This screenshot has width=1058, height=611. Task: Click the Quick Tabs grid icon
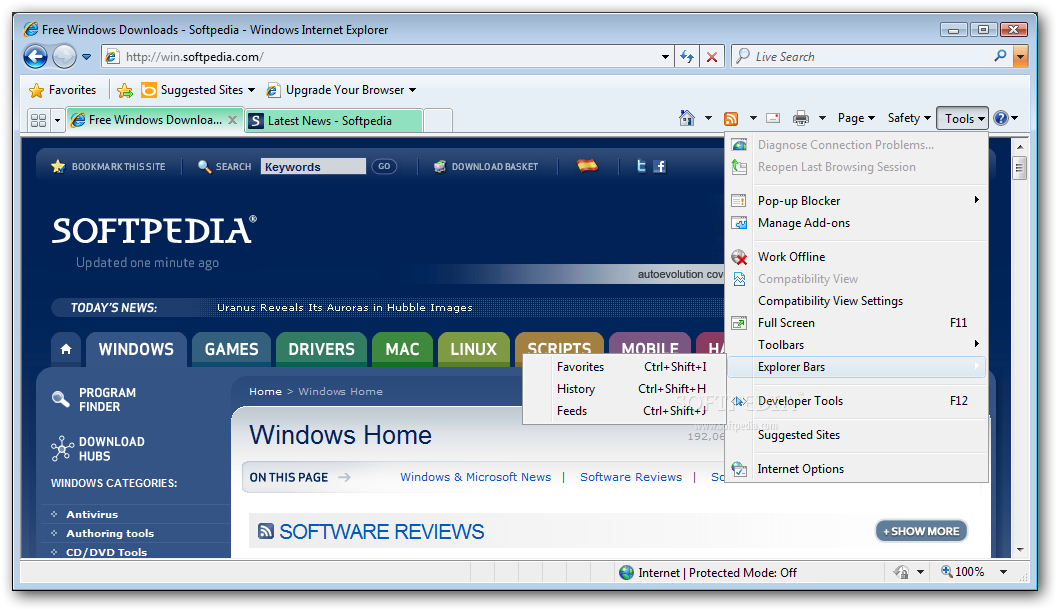coord(38,120)
